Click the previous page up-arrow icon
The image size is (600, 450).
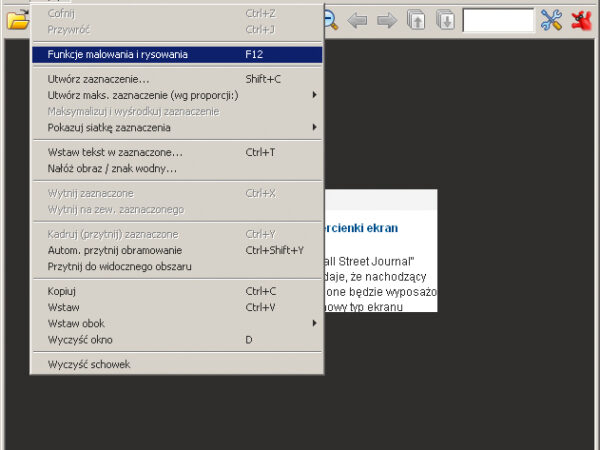(417, 20)
